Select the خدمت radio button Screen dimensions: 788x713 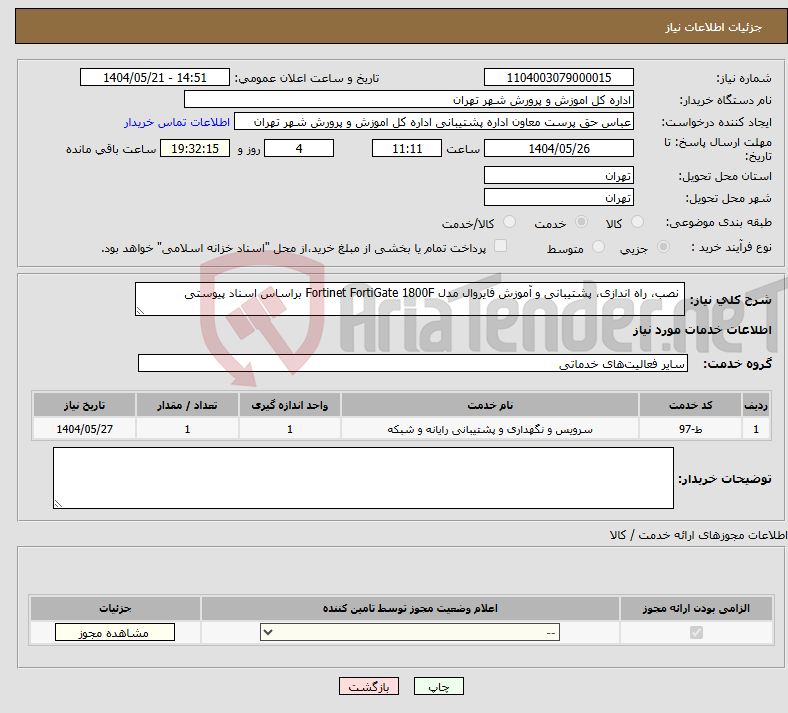(581, 223)
